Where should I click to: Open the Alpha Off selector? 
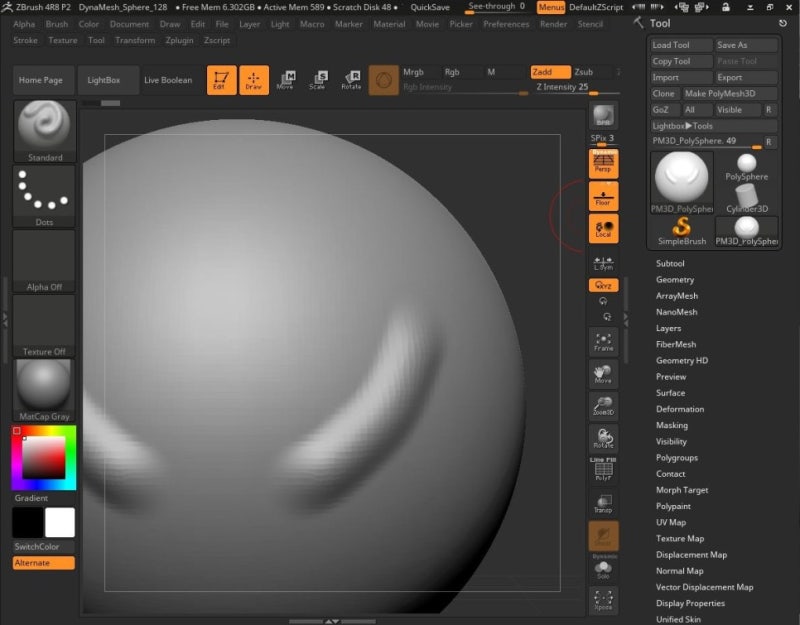(x=44, y=261)
